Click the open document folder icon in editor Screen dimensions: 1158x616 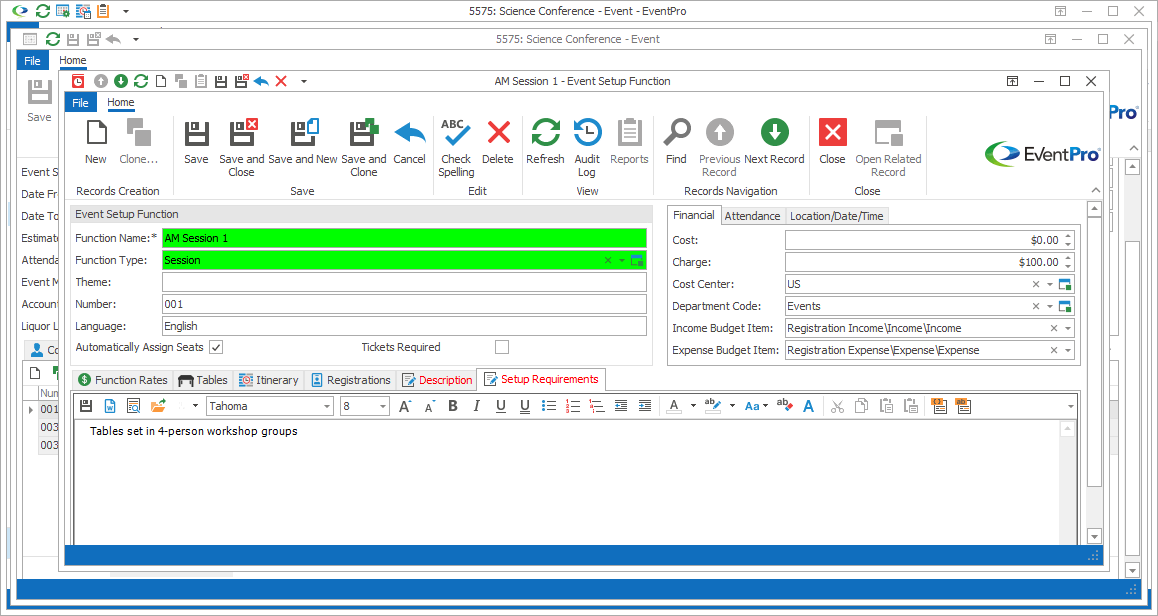(158, 406)
